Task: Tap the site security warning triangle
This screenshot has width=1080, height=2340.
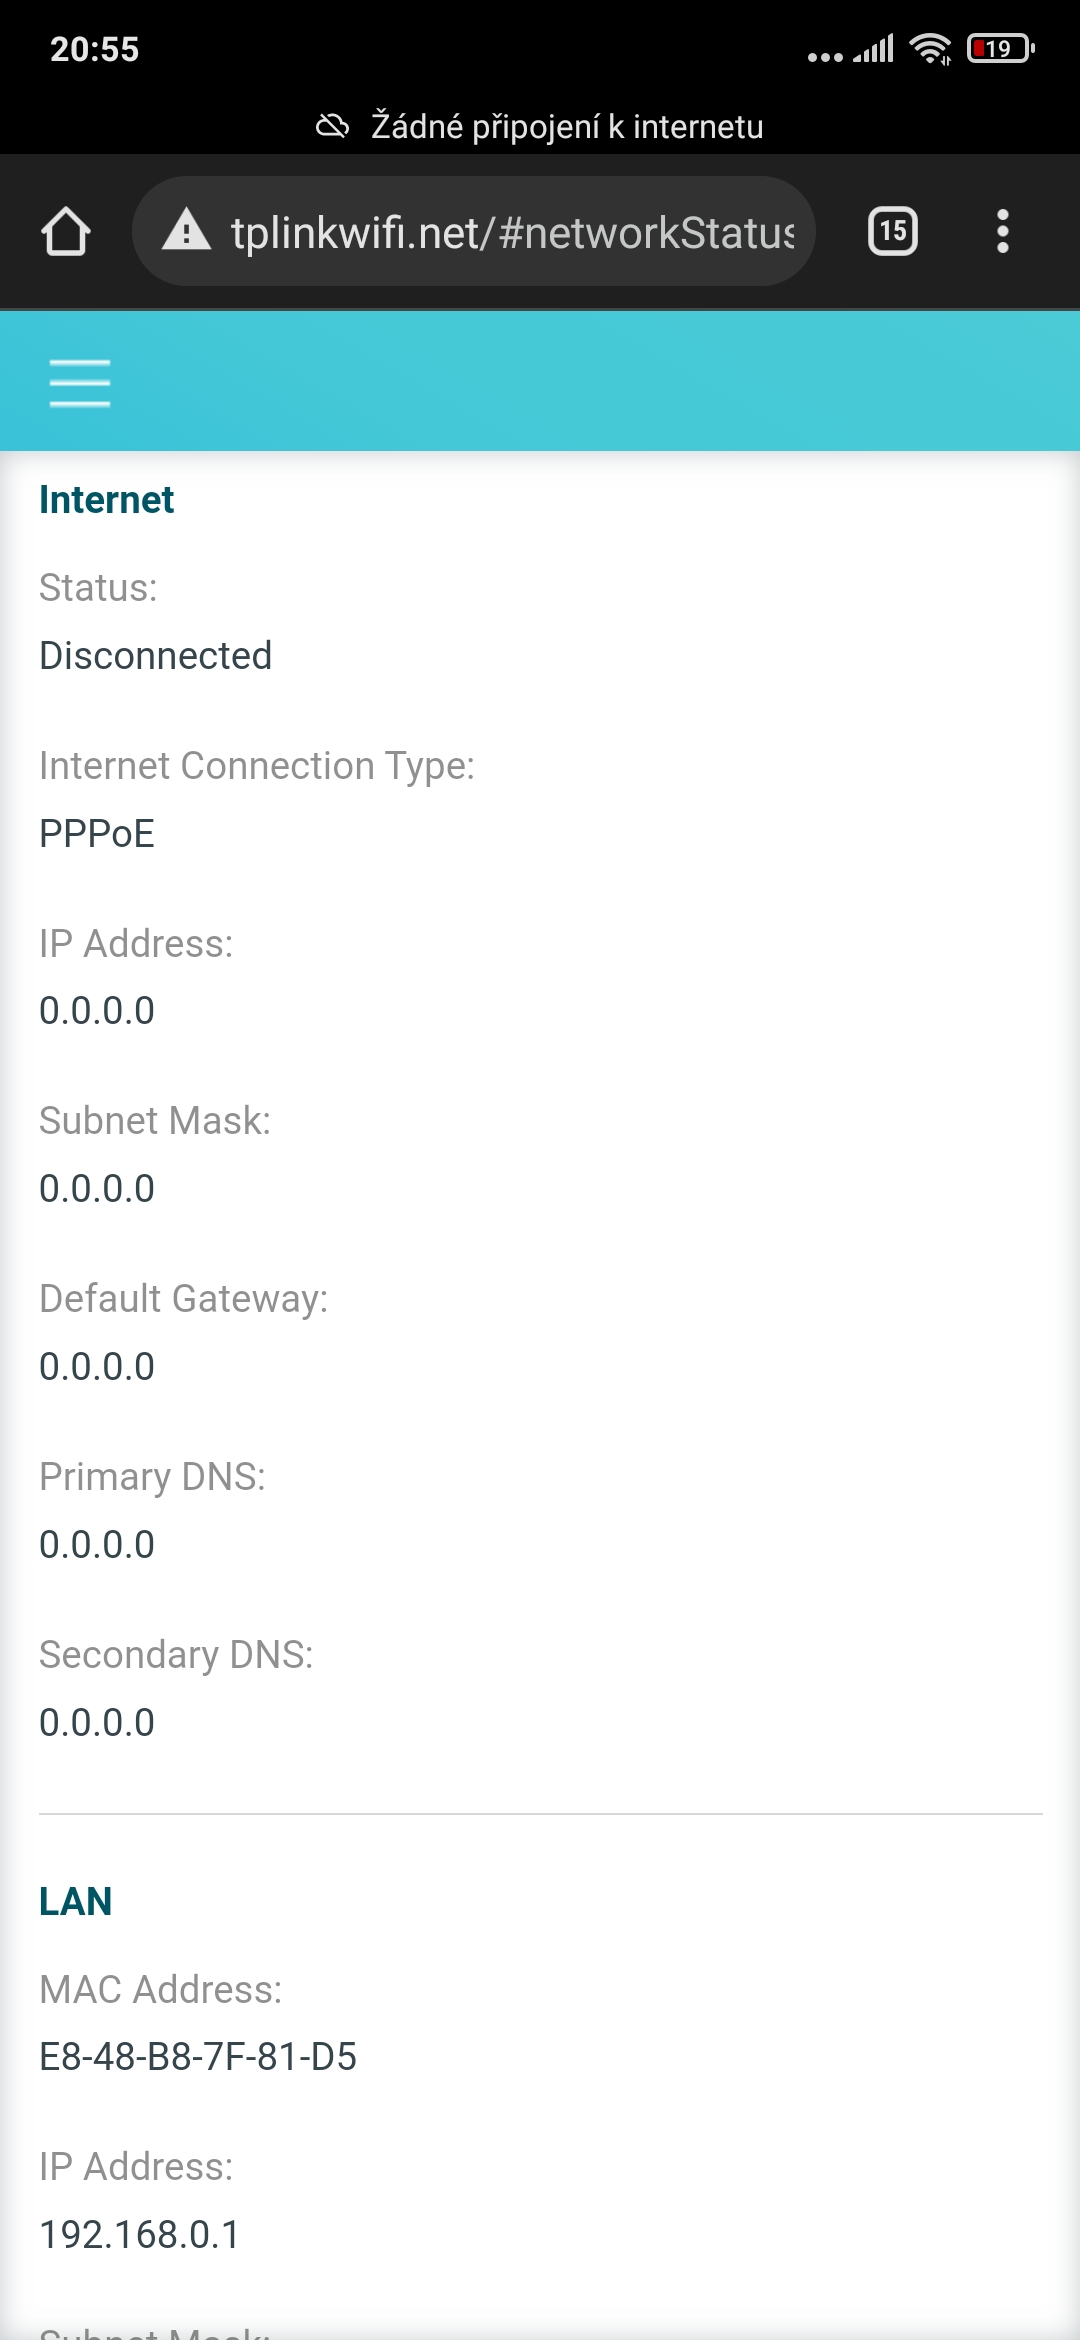Action: [186, 231]
